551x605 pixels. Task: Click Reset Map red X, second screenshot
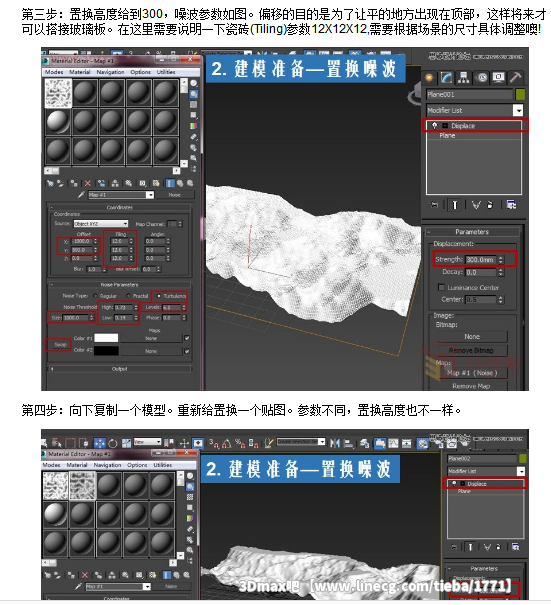click(85, 575)
